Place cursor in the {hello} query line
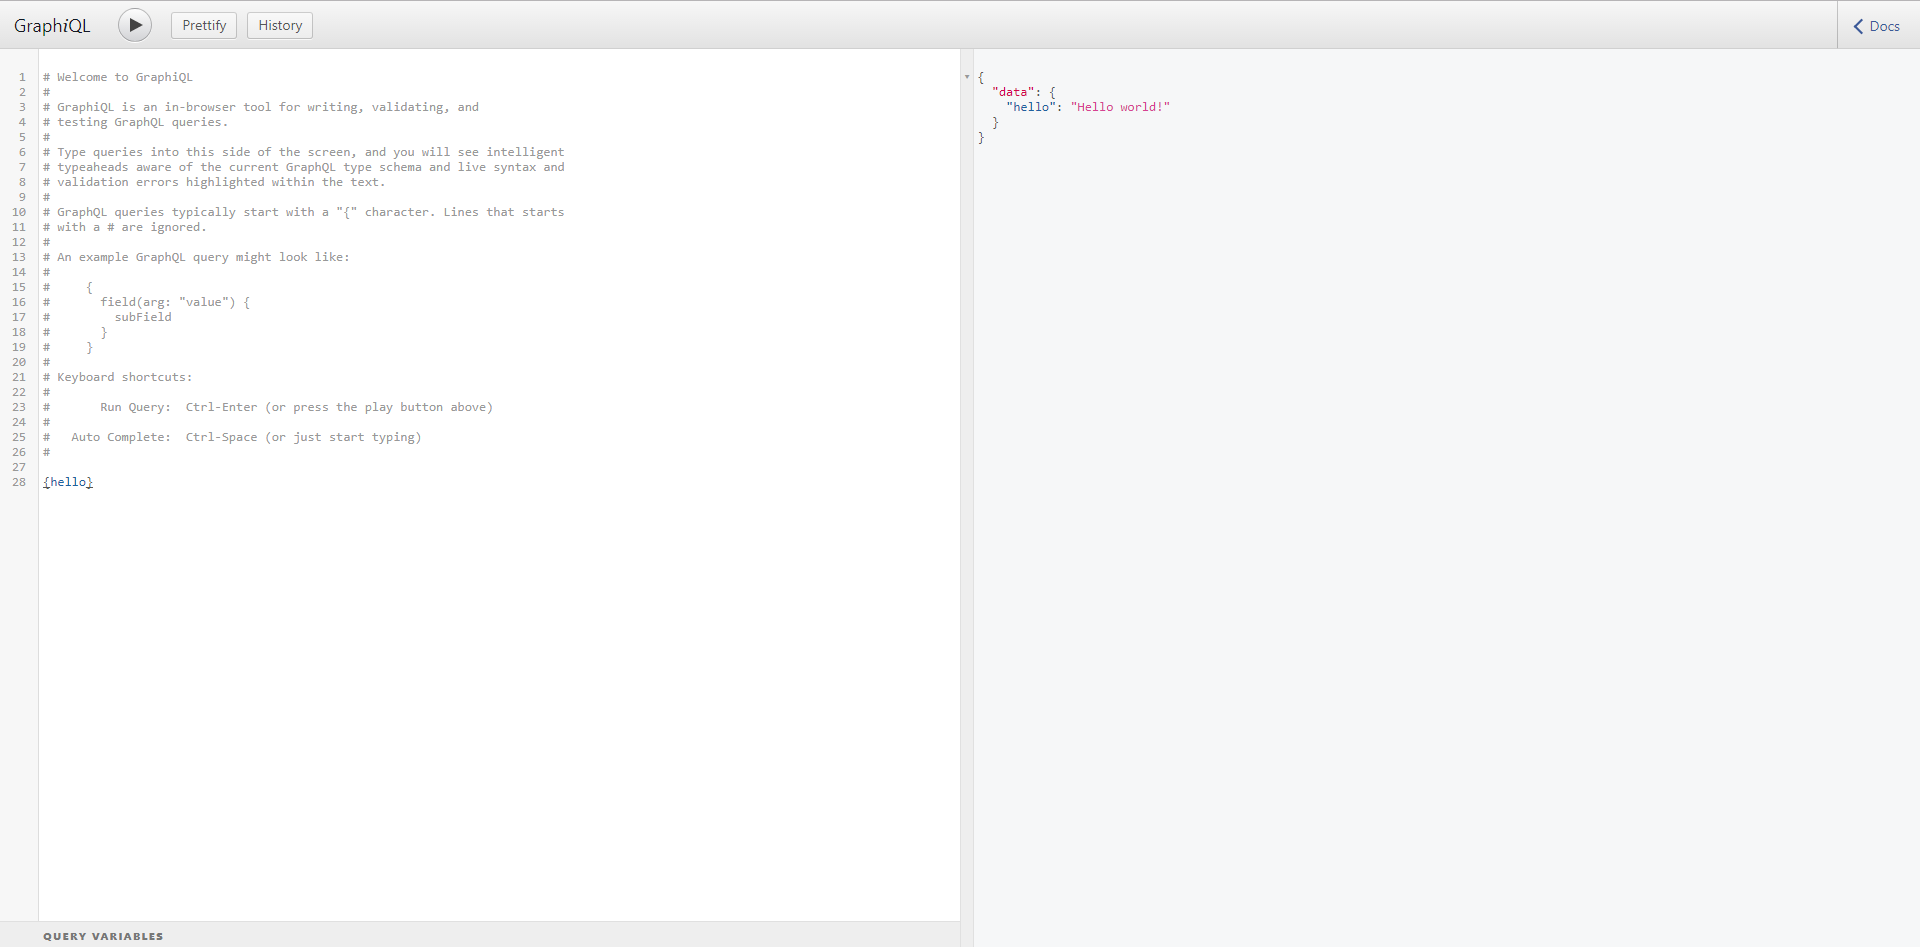Screen dimensions: 1920x947 [68, 482]
